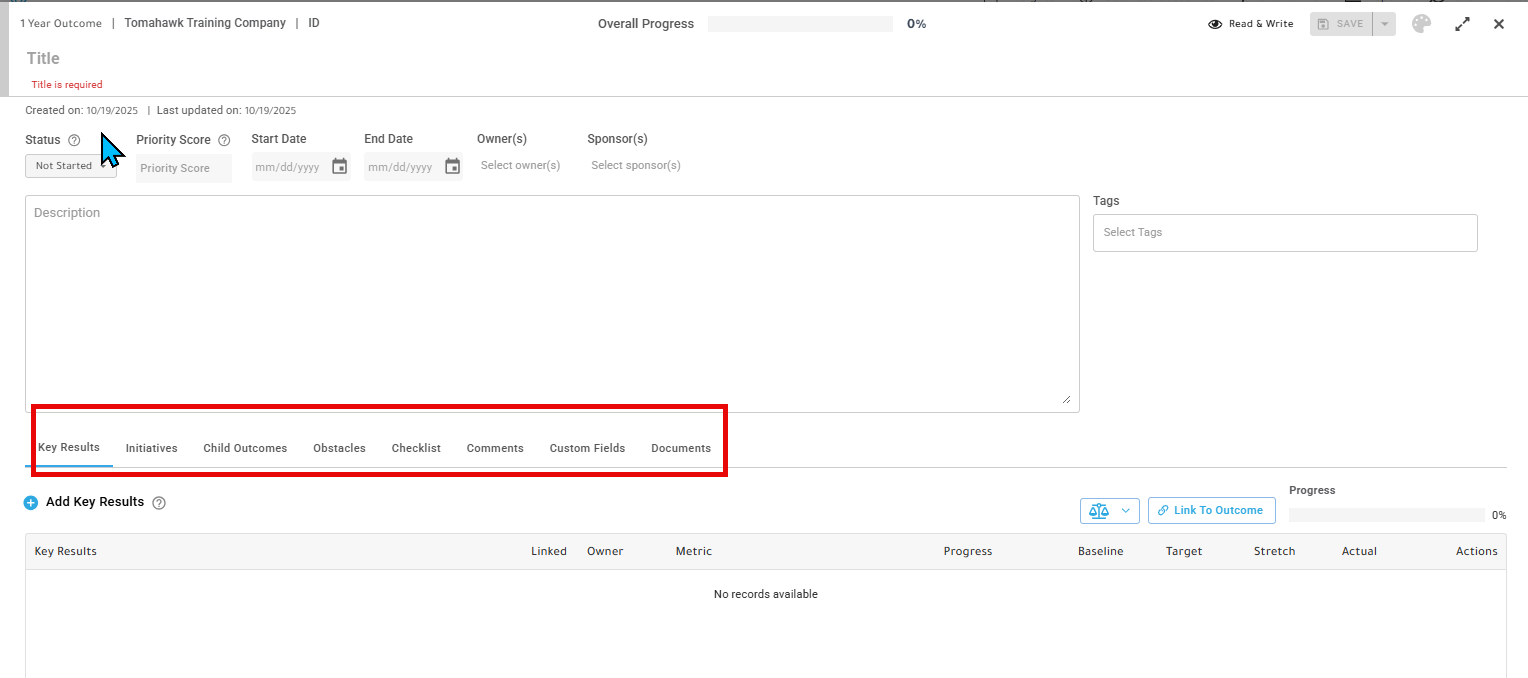Click the Tomahawk Training Company text
The height and width of the screenshot is (678, 1528).
[205, 23]
